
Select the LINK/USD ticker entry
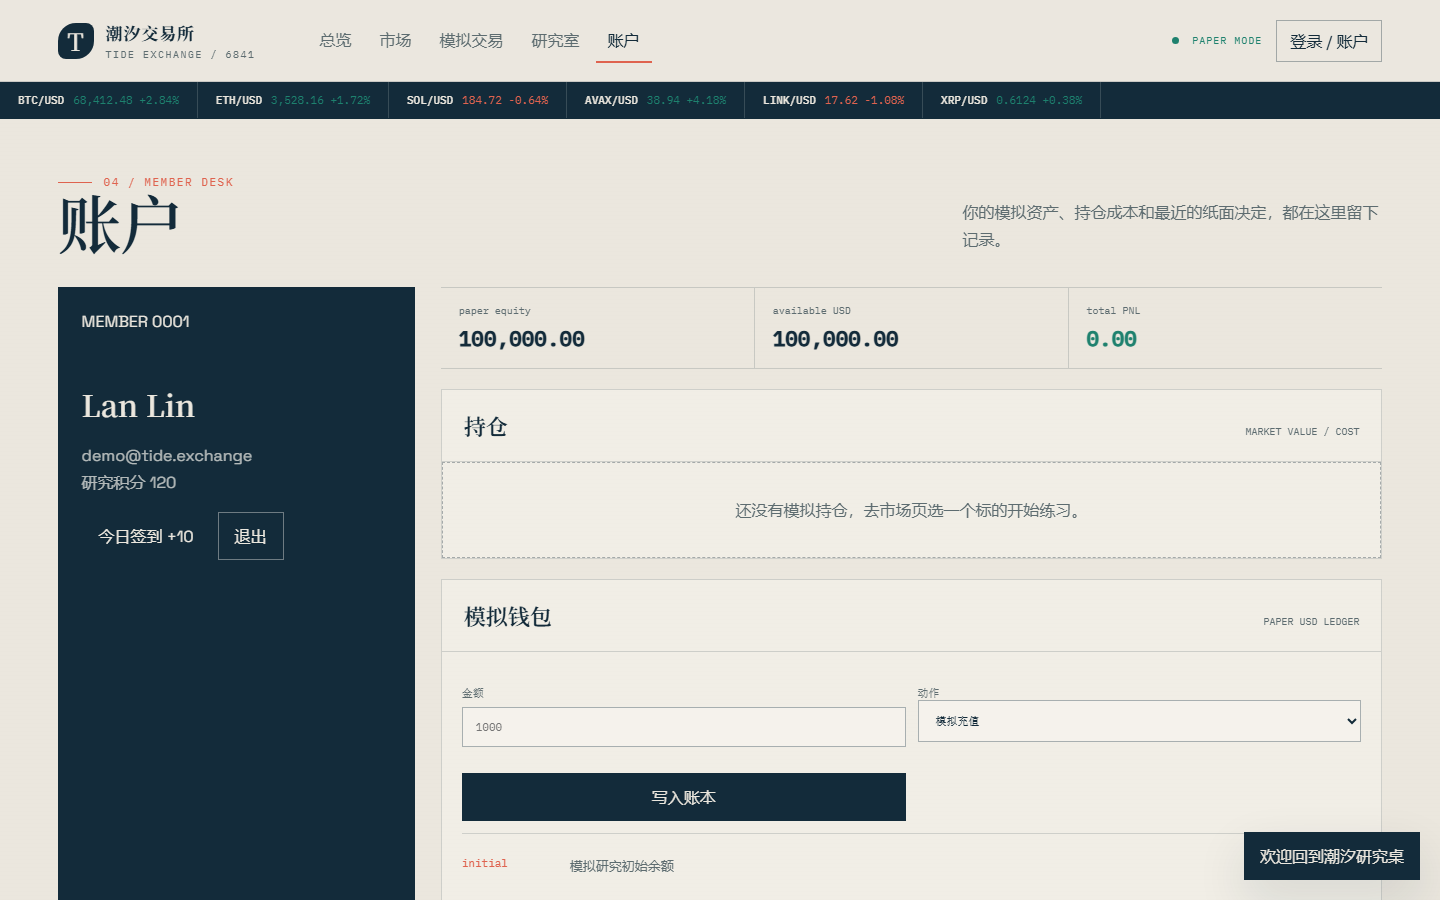[x=834, y=100]
